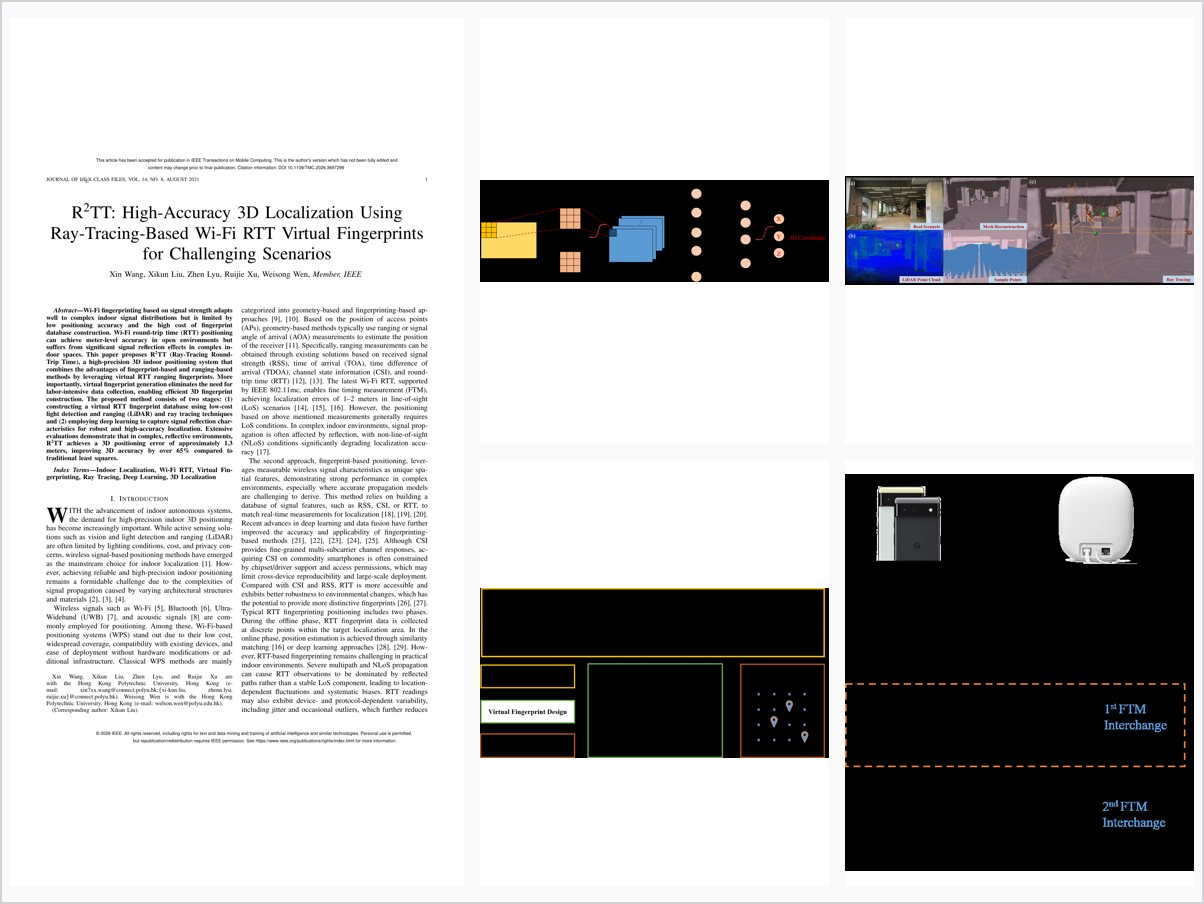Click the "1st FTM Interchange" label
Viewport: 1204px width, 904px height.
1135,716
